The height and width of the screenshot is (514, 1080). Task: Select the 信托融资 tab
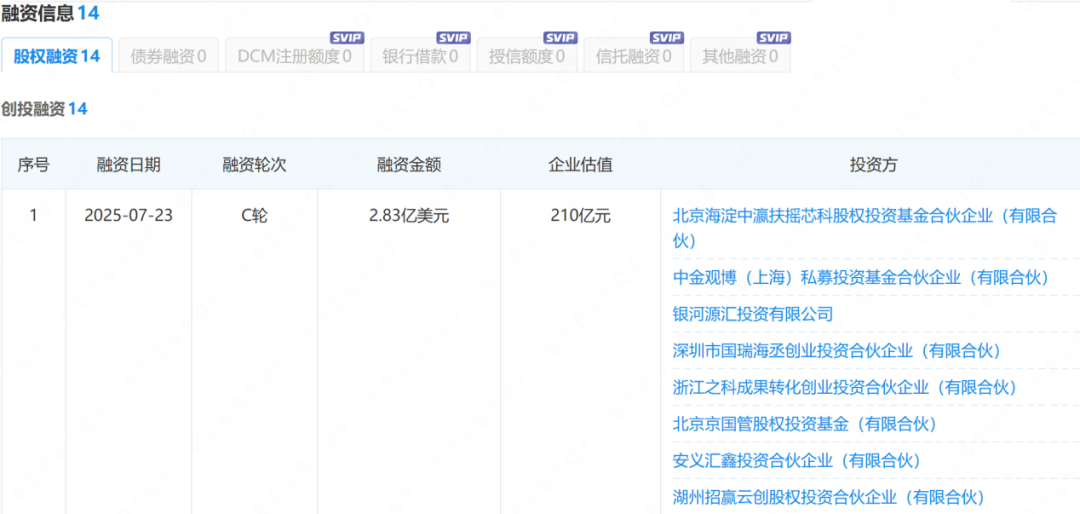[633, 57]
